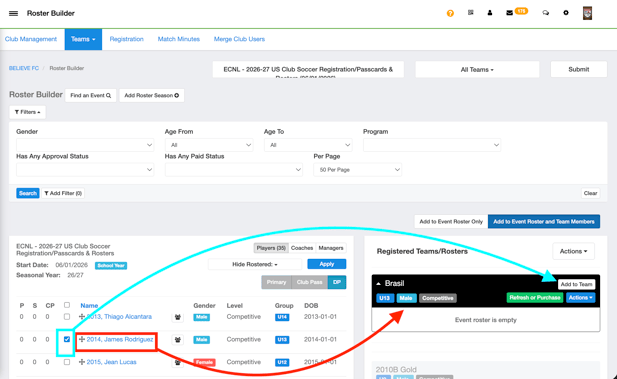Toggle the select-all players checkbox

(67, 305)
